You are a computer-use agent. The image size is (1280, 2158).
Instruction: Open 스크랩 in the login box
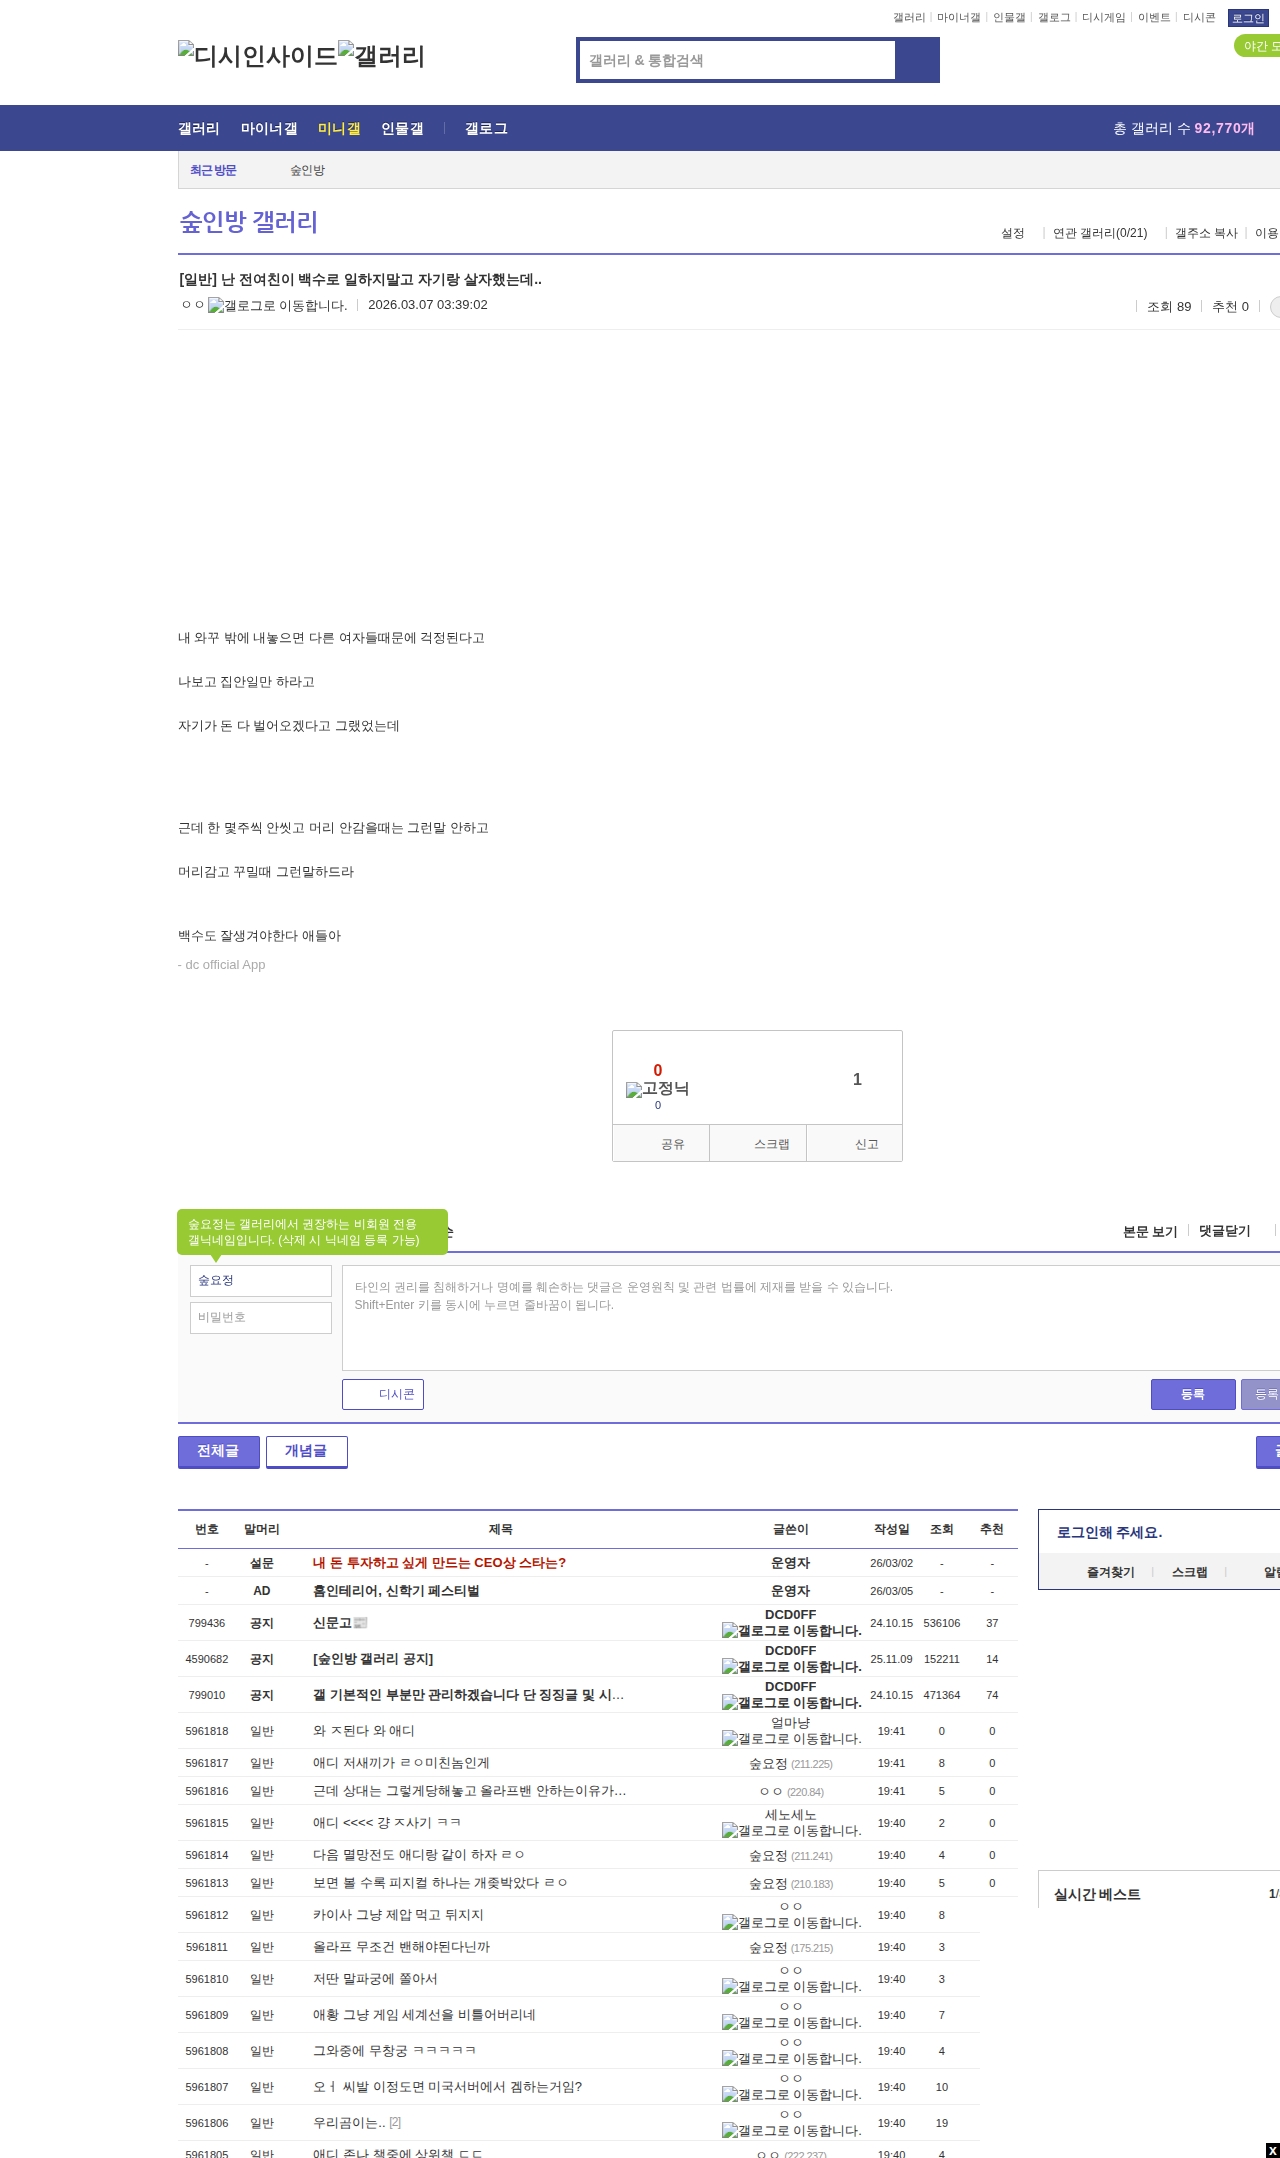click(x=1190, y=1572)
